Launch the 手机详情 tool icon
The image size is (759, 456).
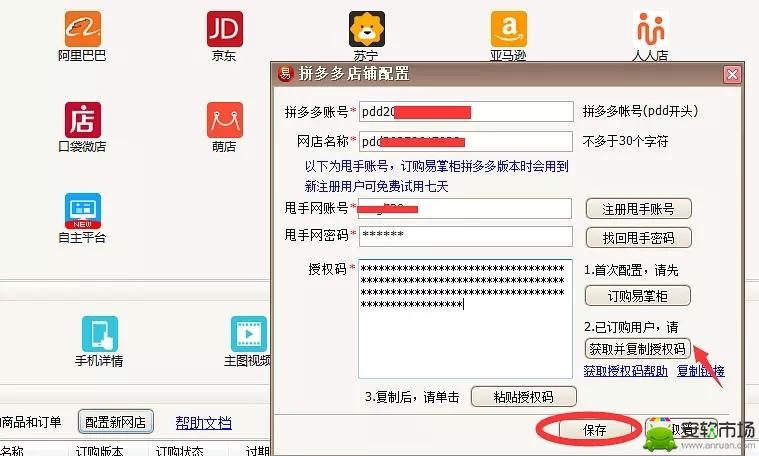pyautogui.click(x=100, y=334)
